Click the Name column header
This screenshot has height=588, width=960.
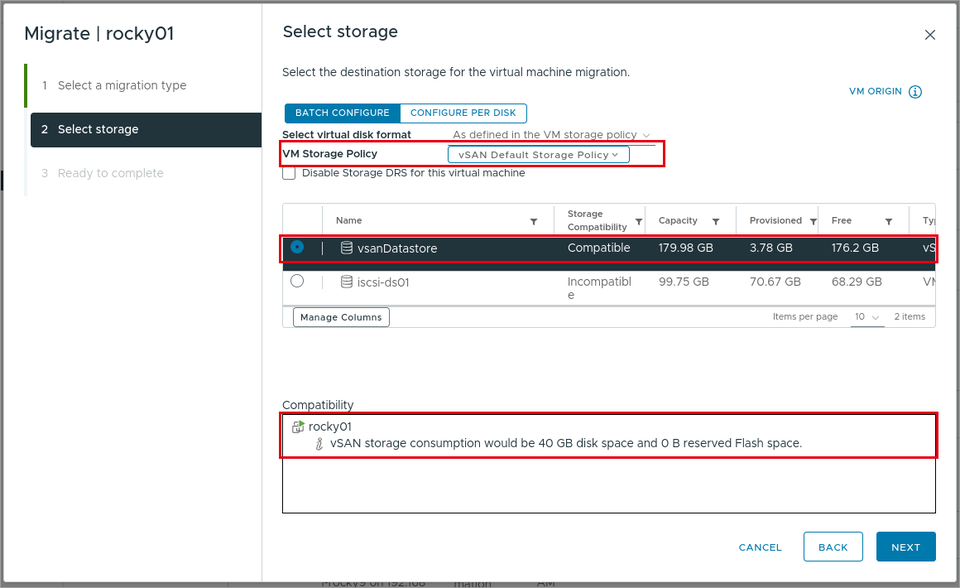pos(349,220)
